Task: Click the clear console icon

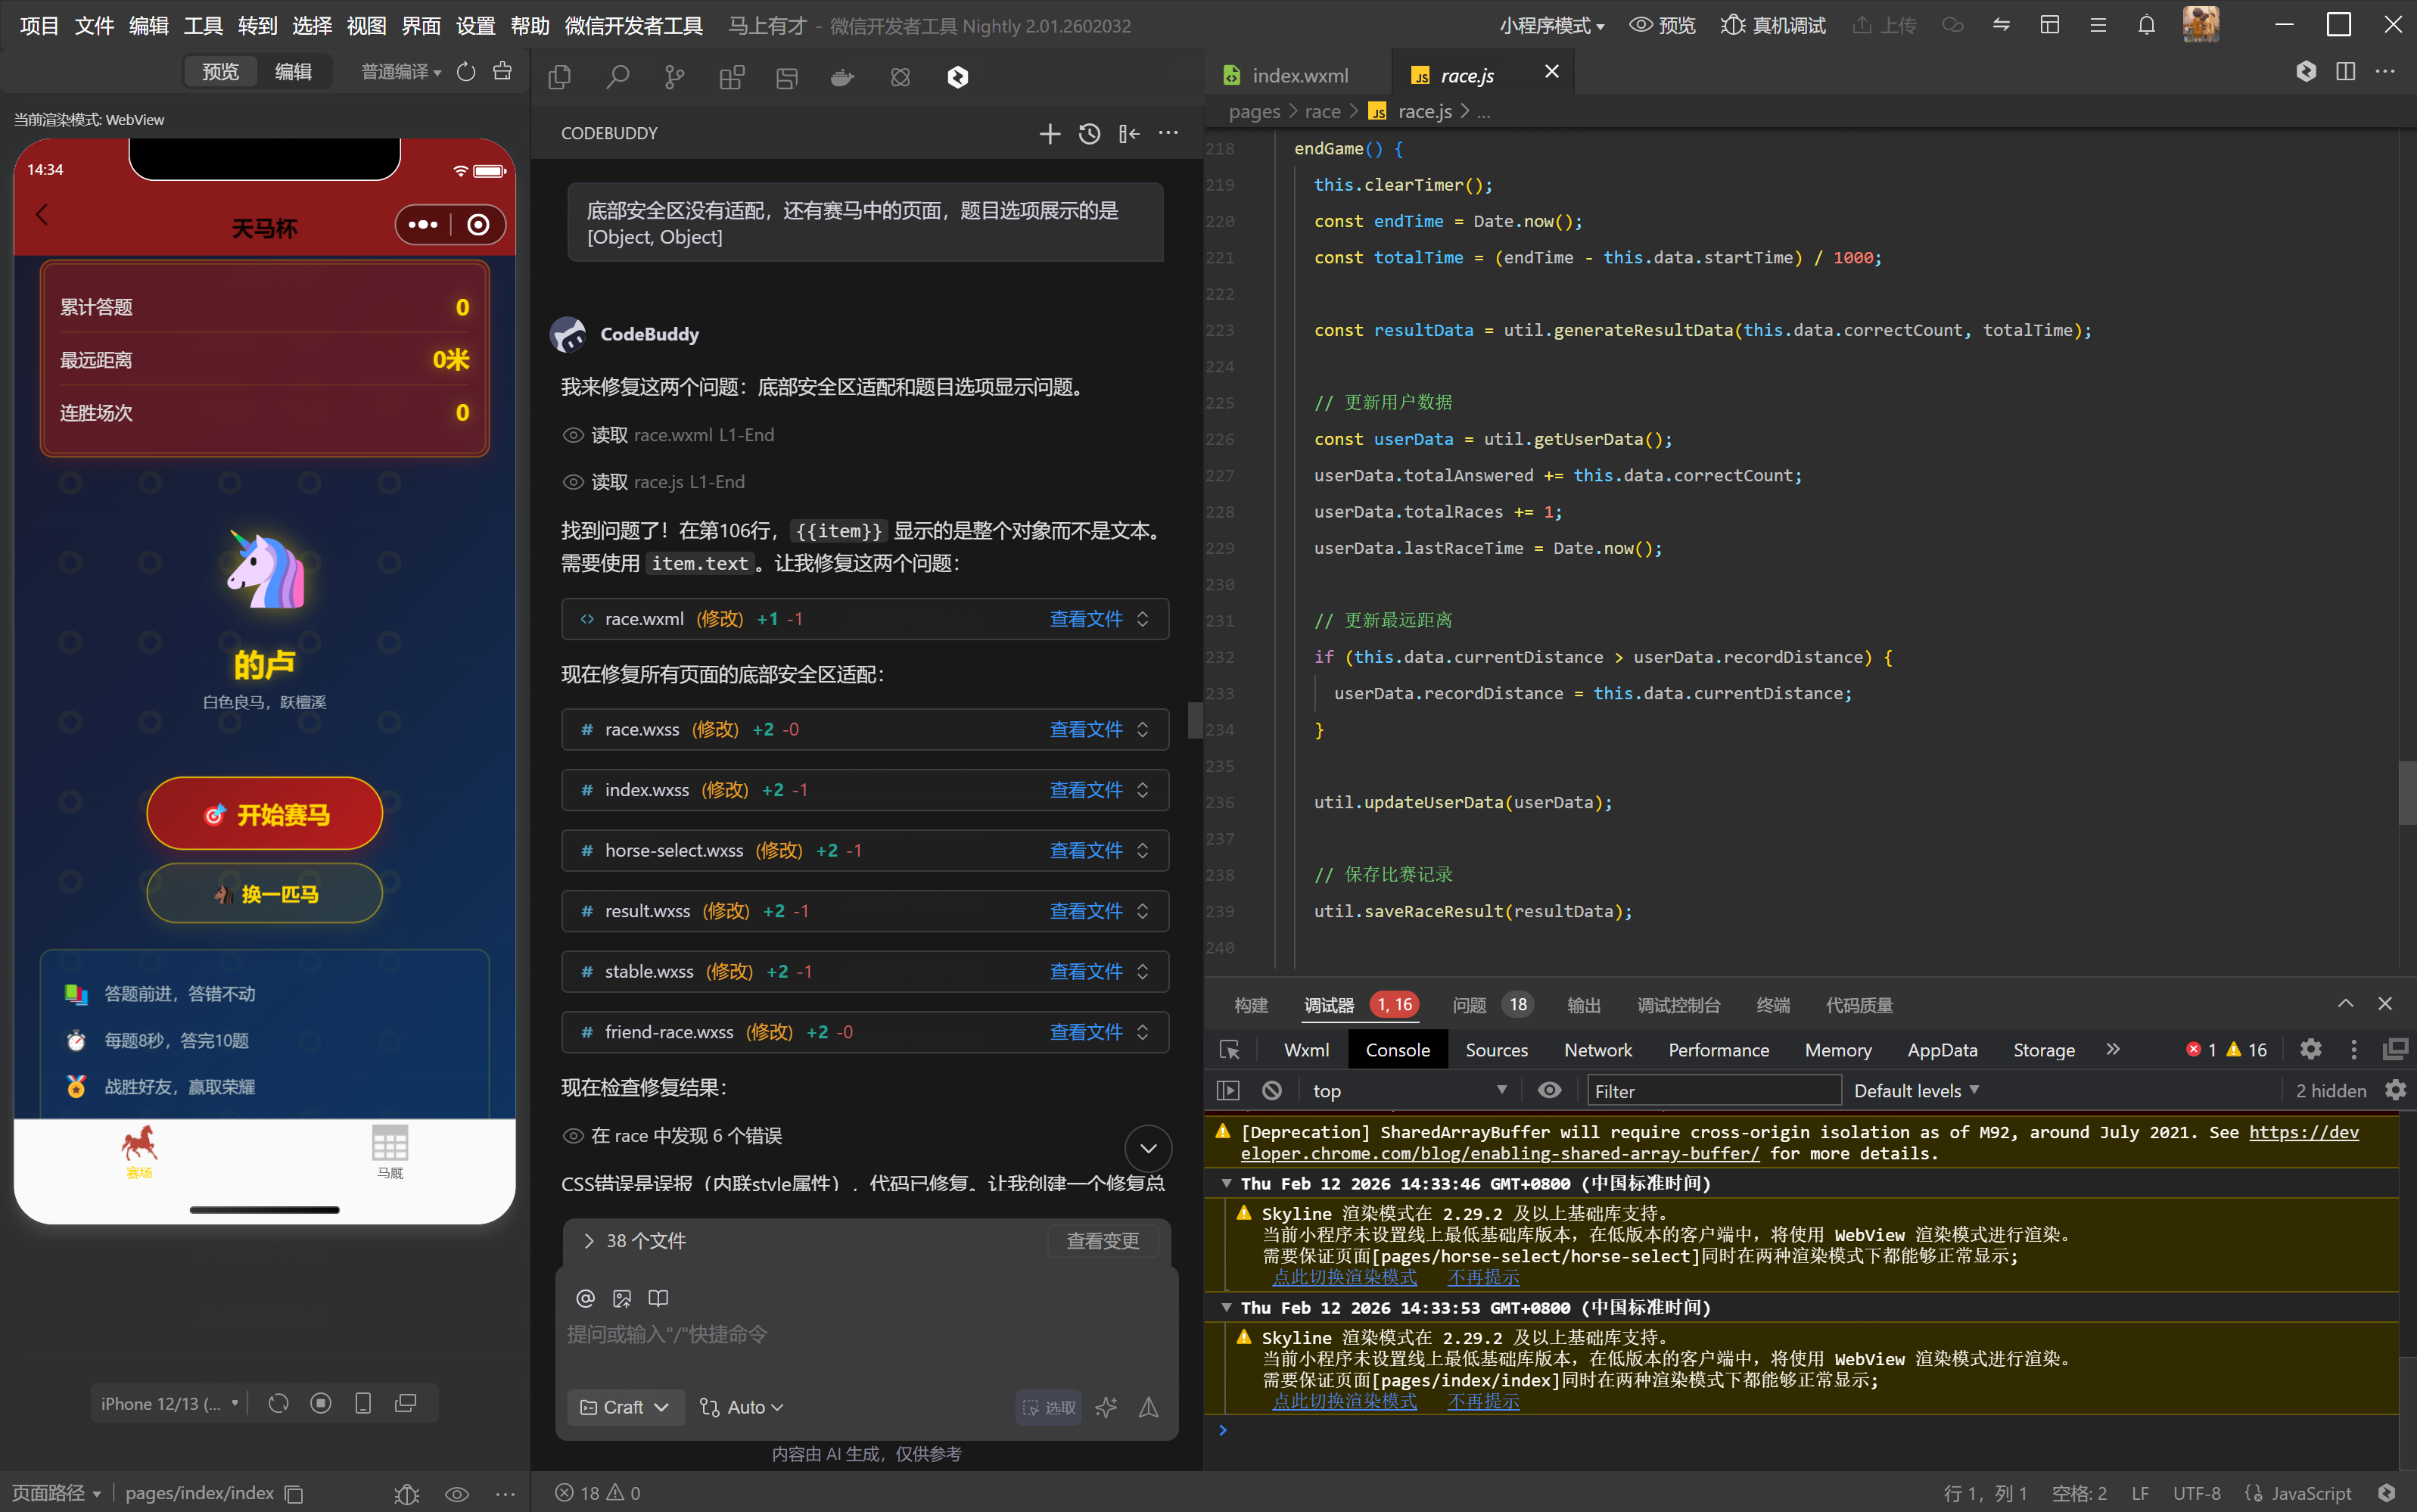Action: [x=1271, y=1090]
